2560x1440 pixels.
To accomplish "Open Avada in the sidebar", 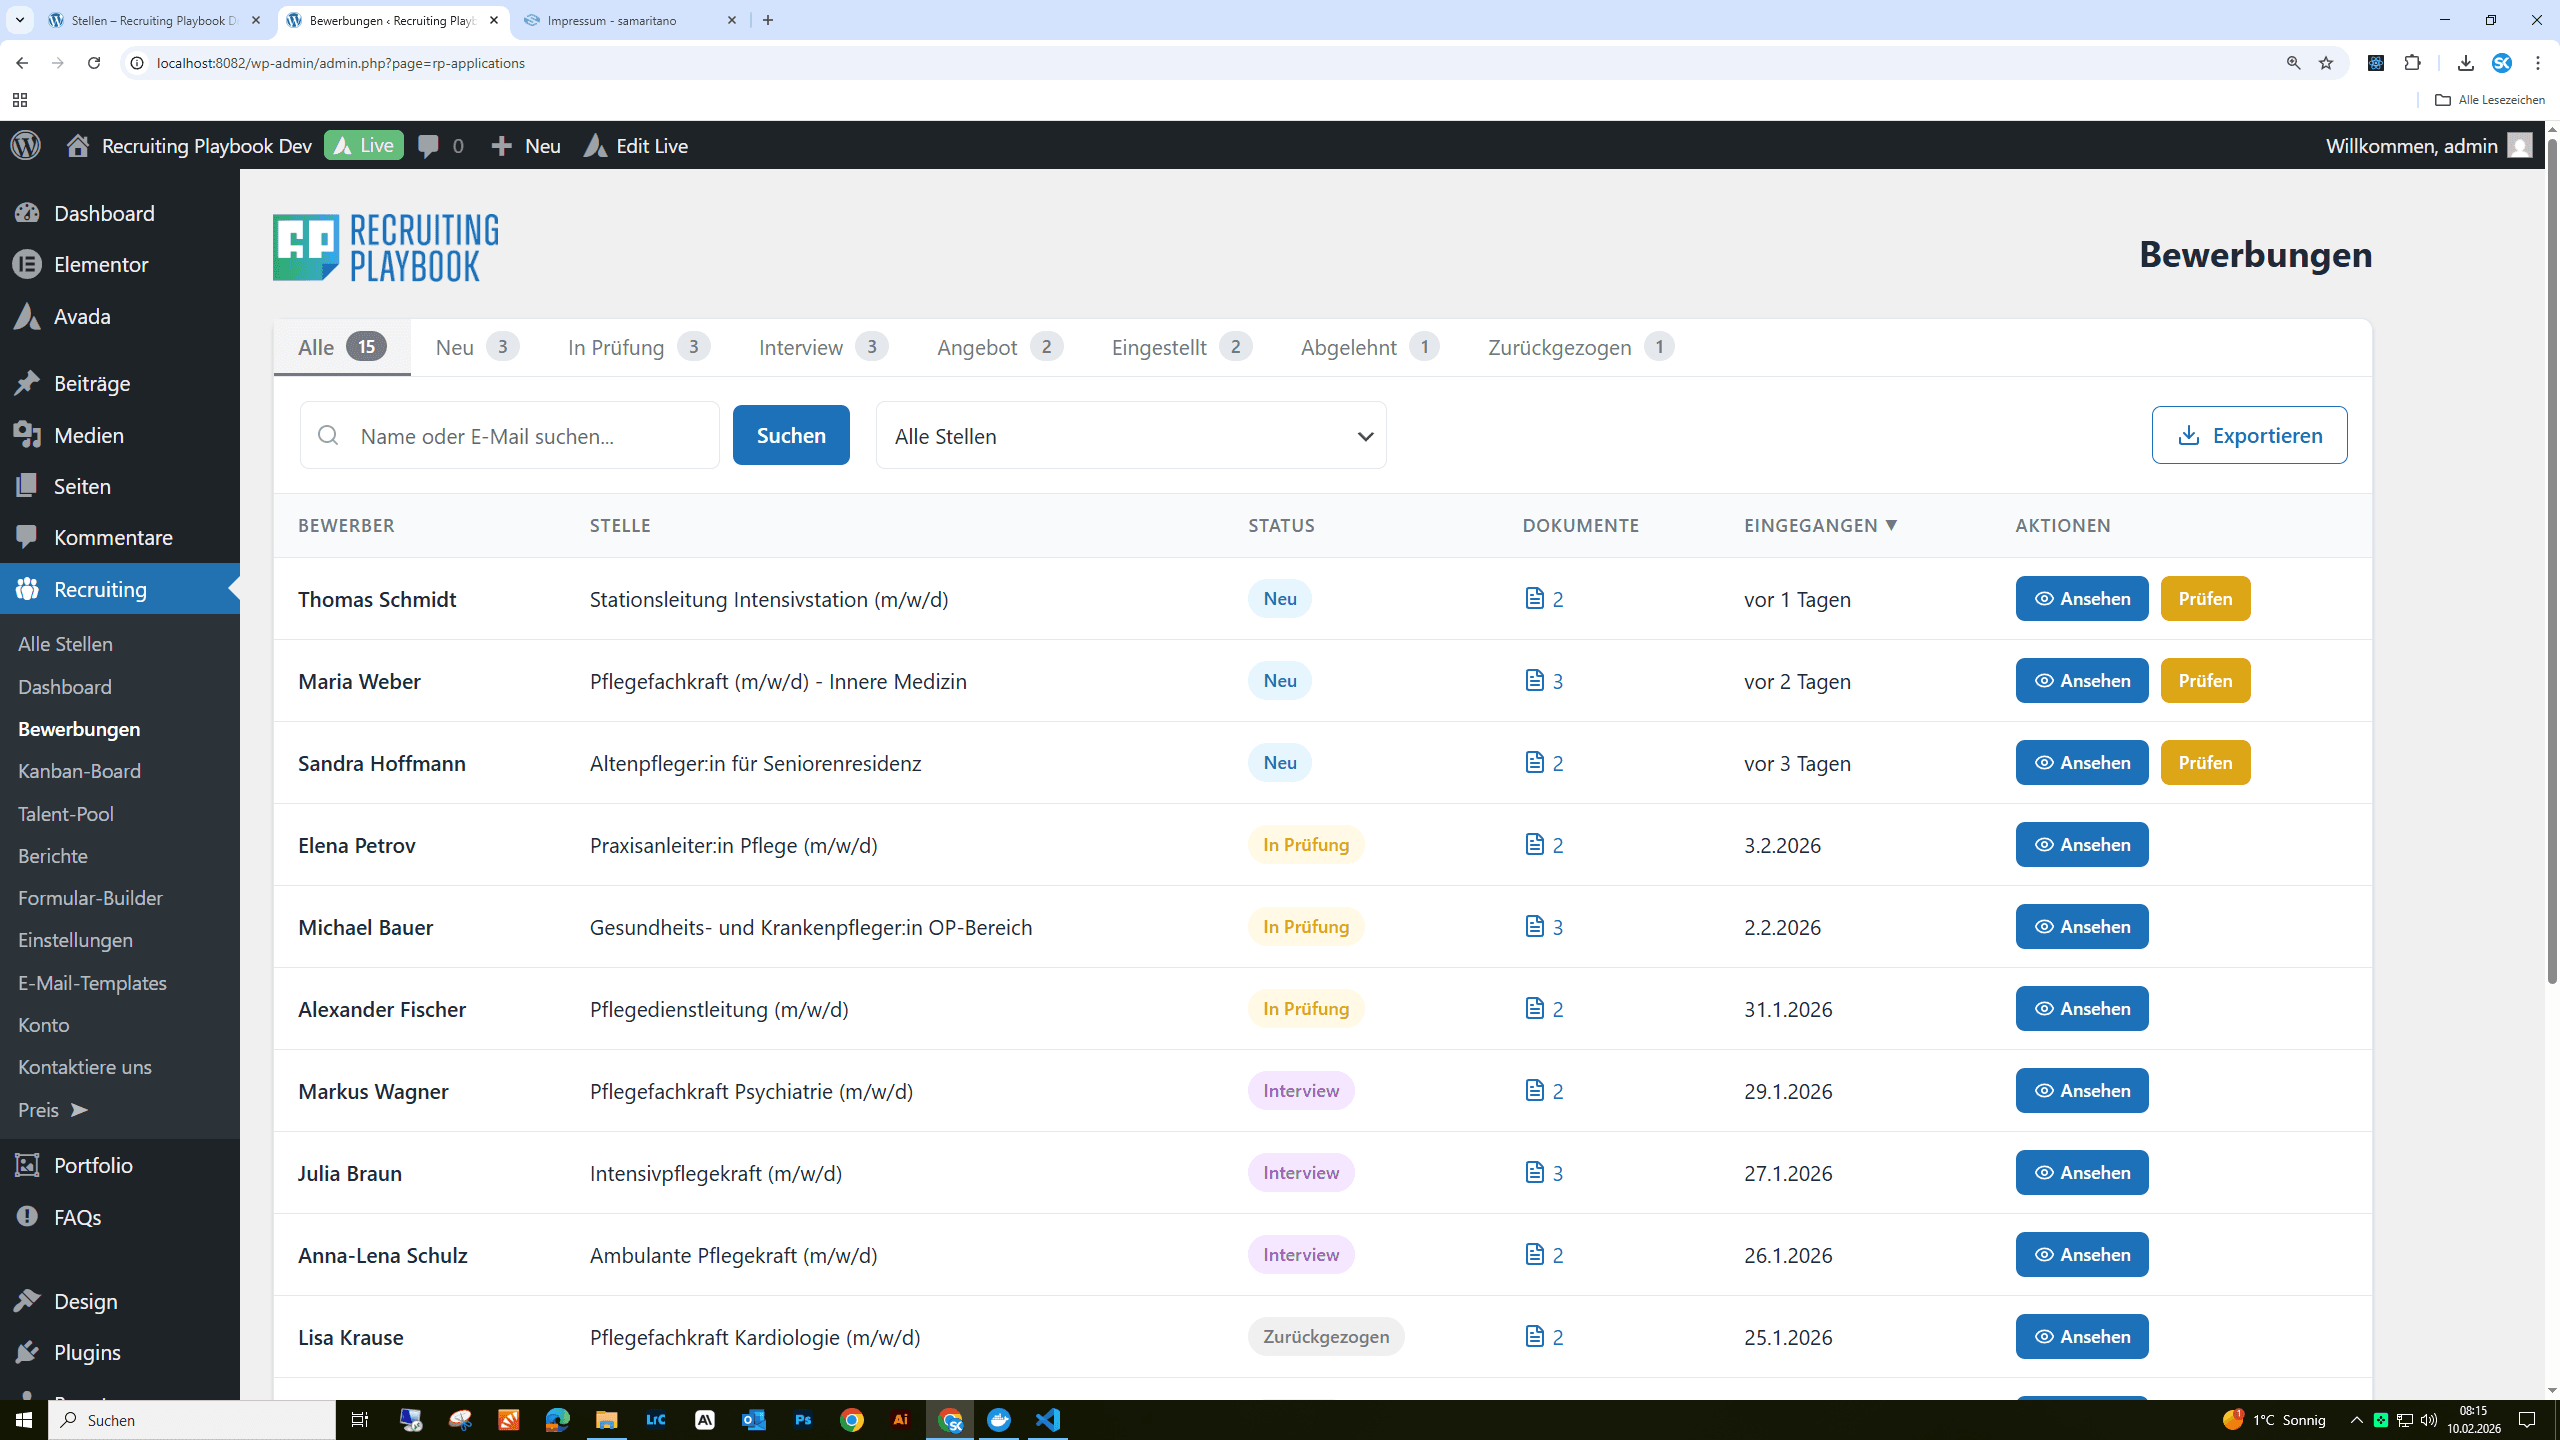I will (x=82, y=317).
